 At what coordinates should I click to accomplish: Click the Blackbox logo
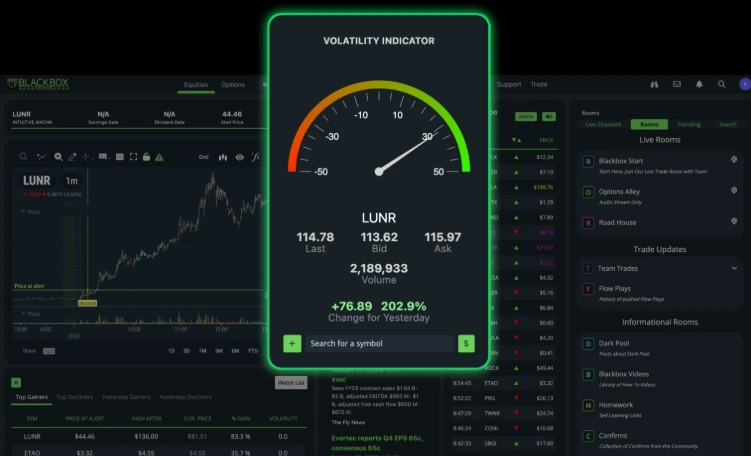pyautogui.click(x=38, y=84)
